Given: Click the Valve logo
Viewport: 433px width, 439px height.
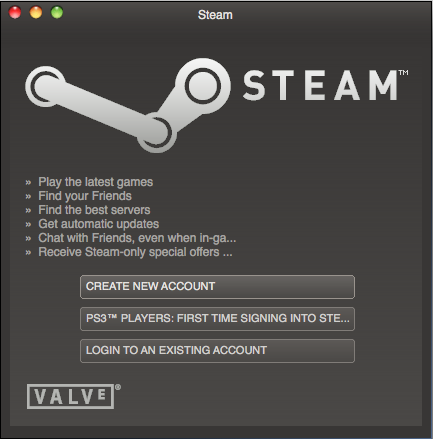Looking at the screenshot, I should (x=70, y=396).
